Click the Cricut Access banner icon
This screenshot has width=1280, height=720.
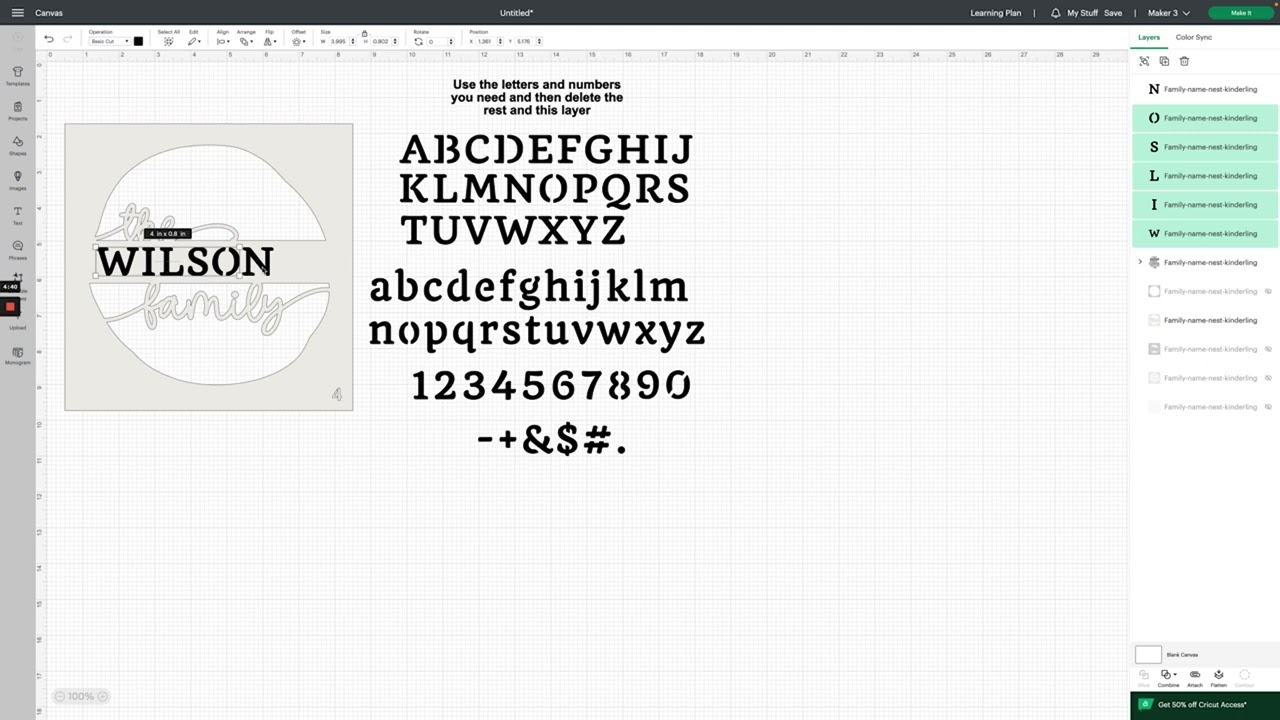1146,704
